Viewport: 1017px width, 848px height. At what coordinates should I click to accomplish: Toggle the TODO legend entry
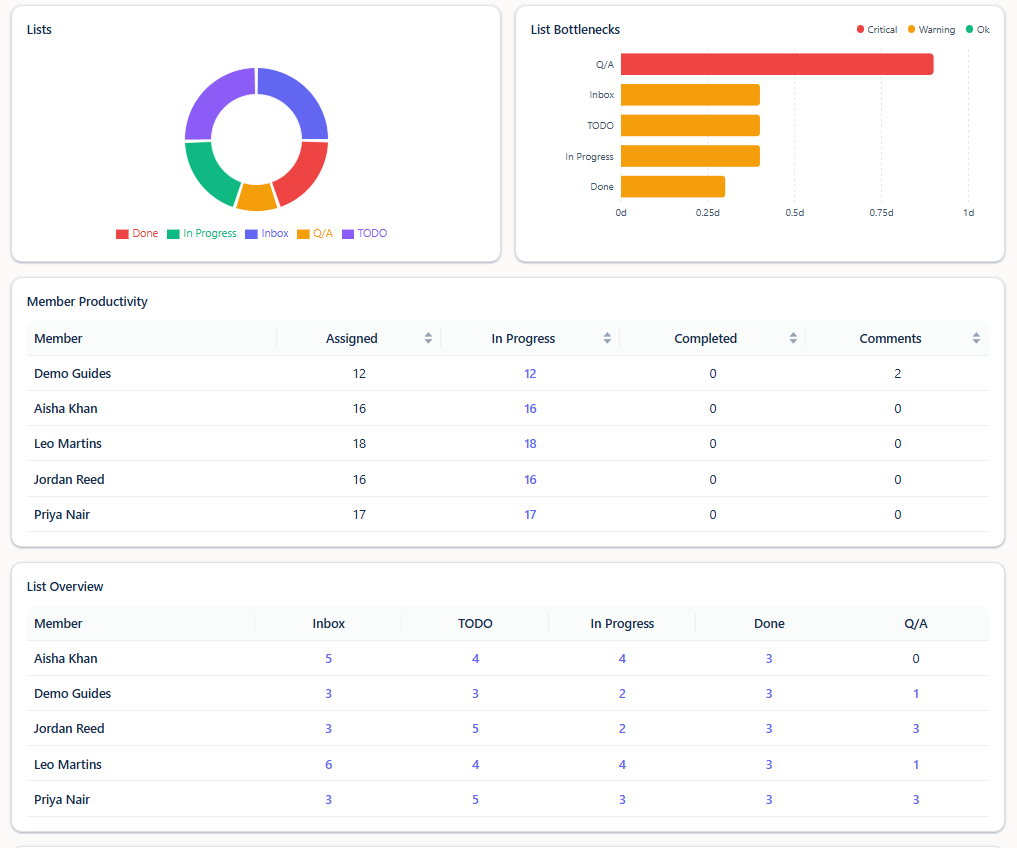pos(365,234)
